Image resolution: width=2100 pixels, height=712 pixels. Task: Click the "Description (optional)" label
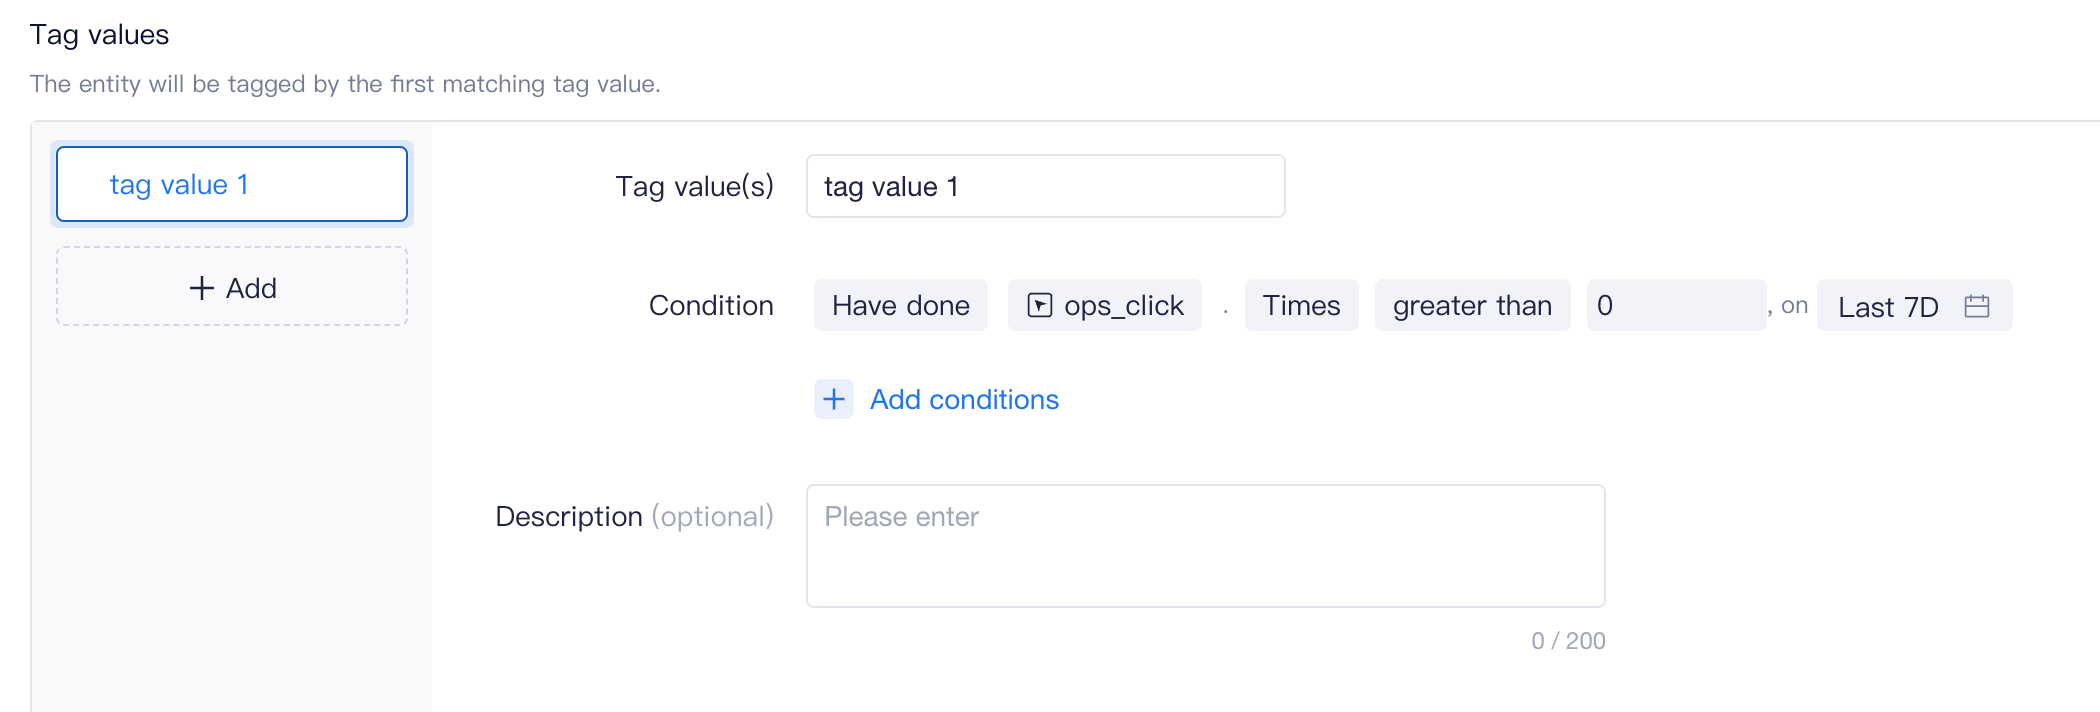634,516
